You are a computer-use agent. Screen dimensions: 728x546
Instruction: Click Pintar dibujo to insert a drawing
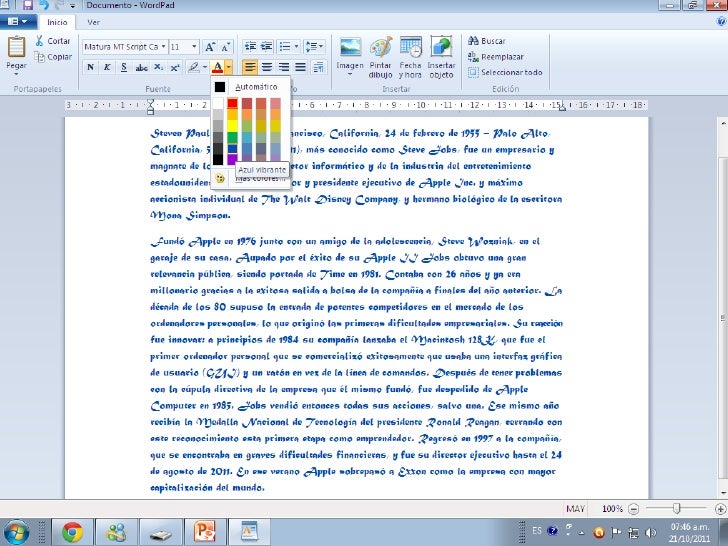pos(381,57)
